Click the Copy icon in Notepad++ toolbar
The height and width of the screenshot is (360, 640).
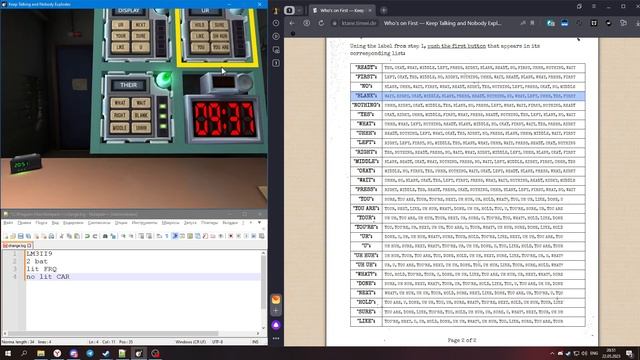click(69, 236)
